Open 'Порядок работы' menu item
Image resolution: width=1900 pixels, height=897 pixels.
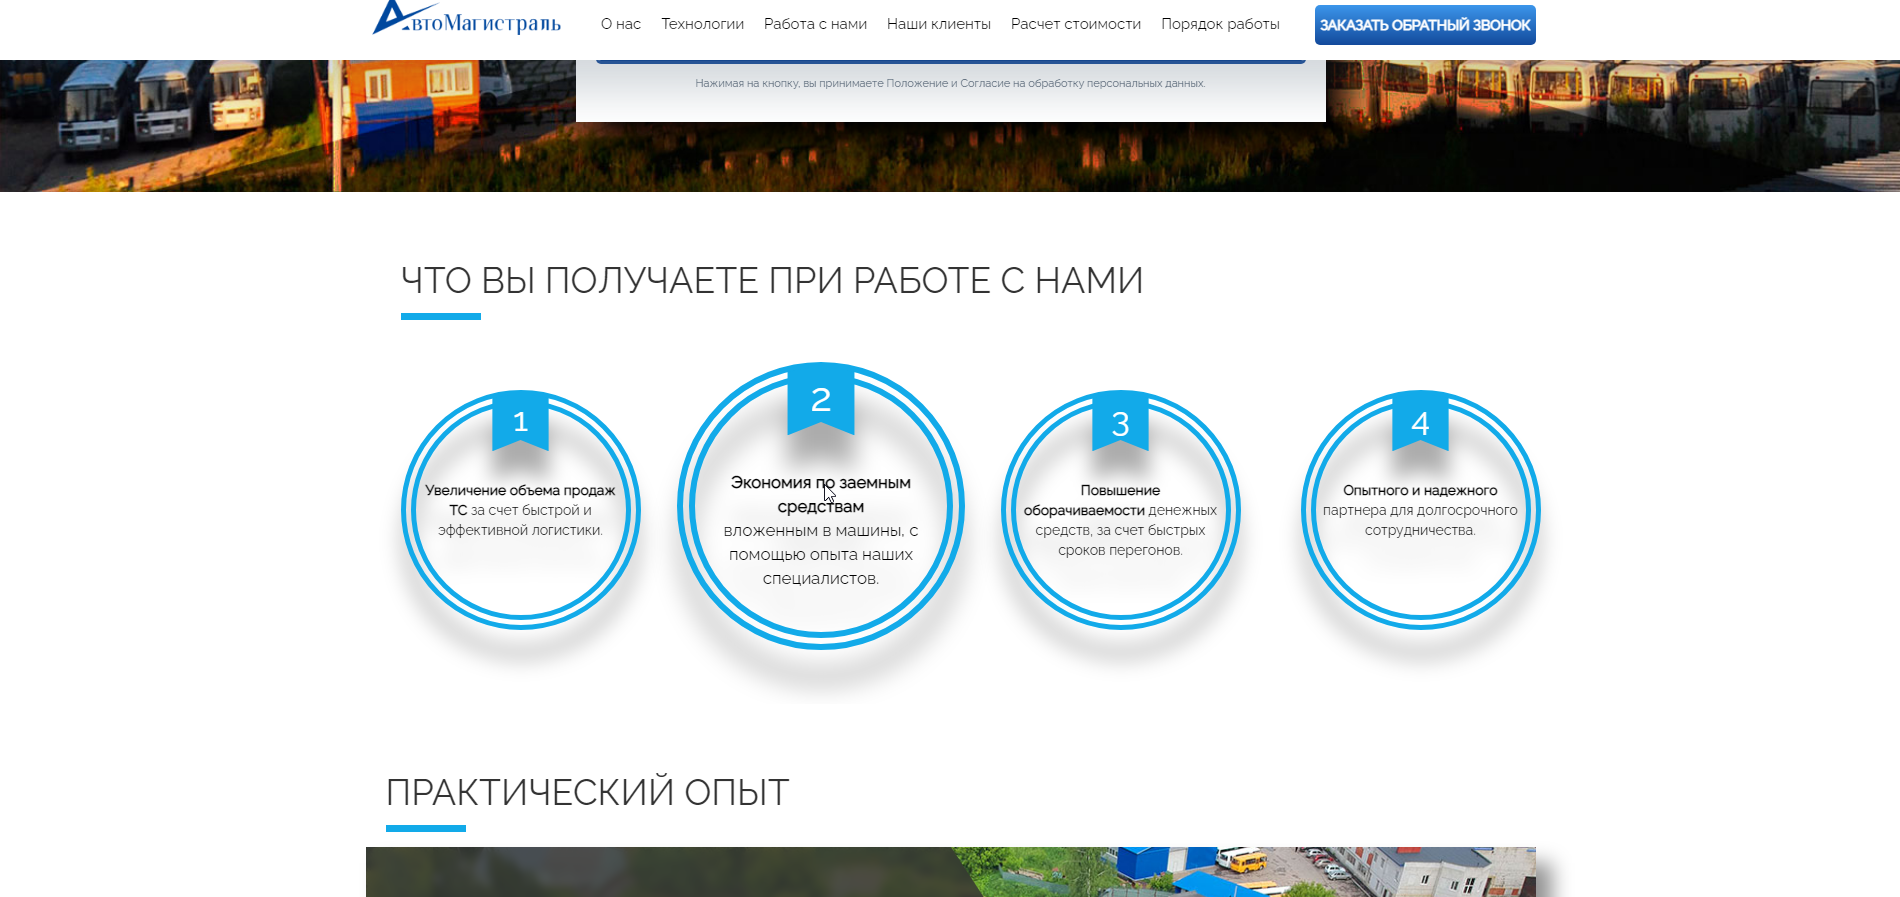(1220, 24)
